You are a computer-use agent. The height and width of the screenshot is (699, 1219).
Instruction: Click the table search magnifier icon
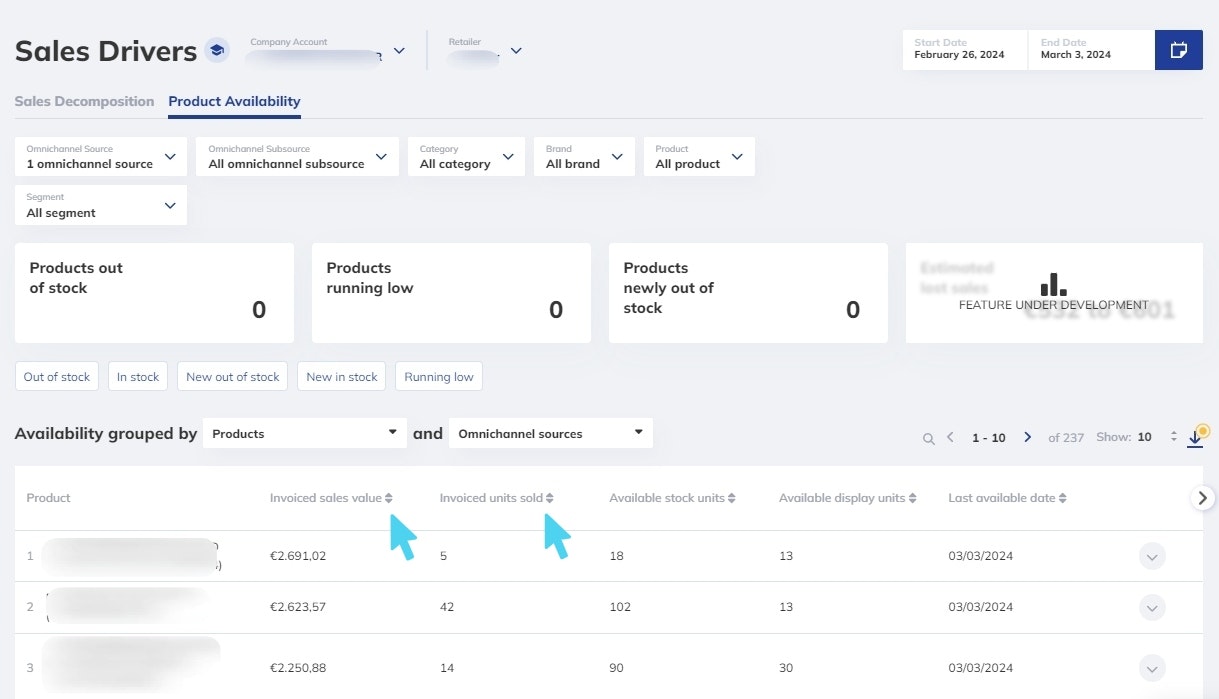pos(929,438)
